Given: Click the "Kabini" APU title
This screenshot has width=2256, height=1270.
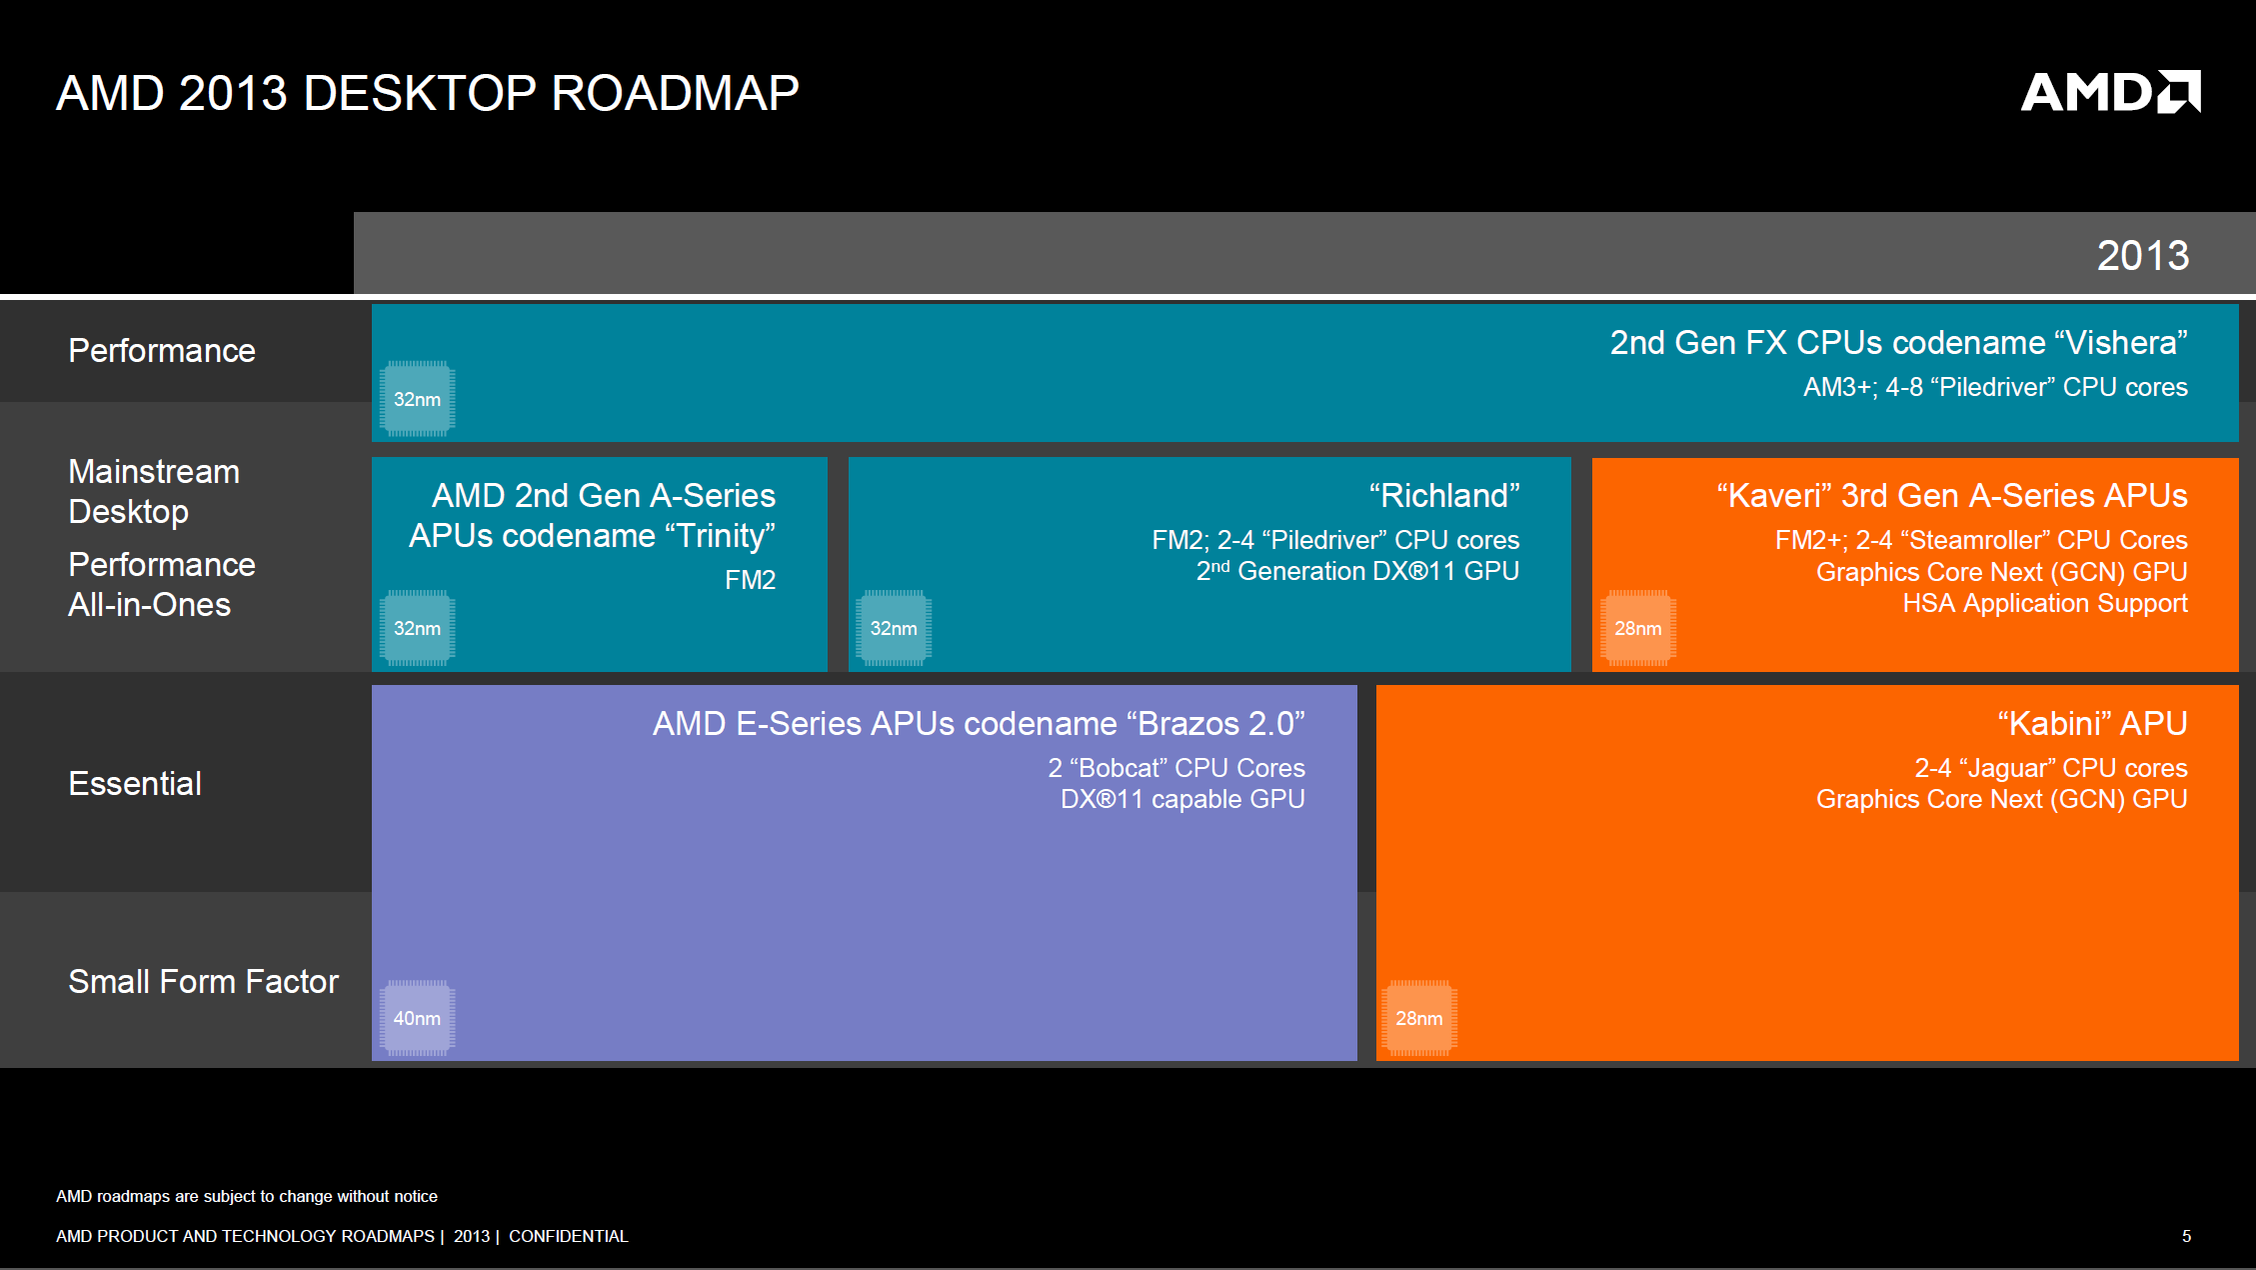Looking at the screenshot, I should [x=2091, y=724].
